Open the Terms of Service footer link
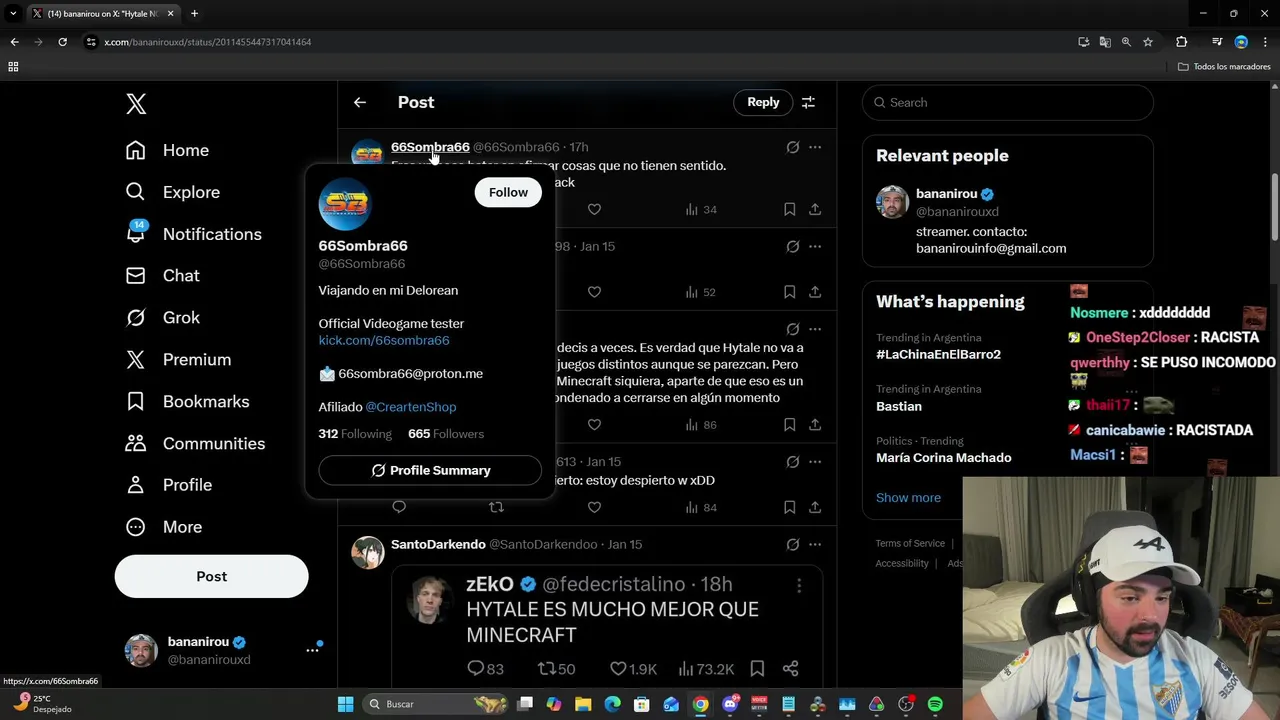 (910, 543)
